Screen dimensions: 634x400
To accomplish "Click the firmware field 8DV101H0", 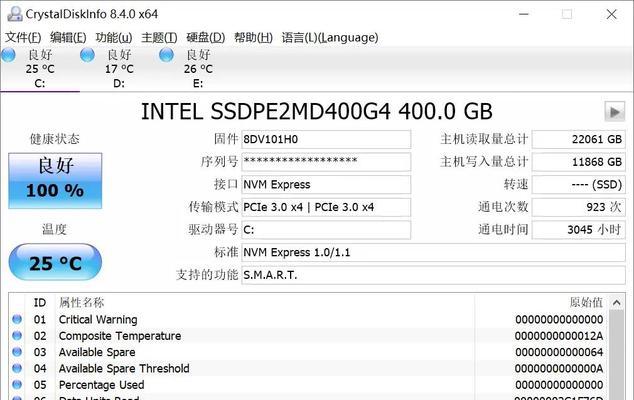I will pos(326,140).
